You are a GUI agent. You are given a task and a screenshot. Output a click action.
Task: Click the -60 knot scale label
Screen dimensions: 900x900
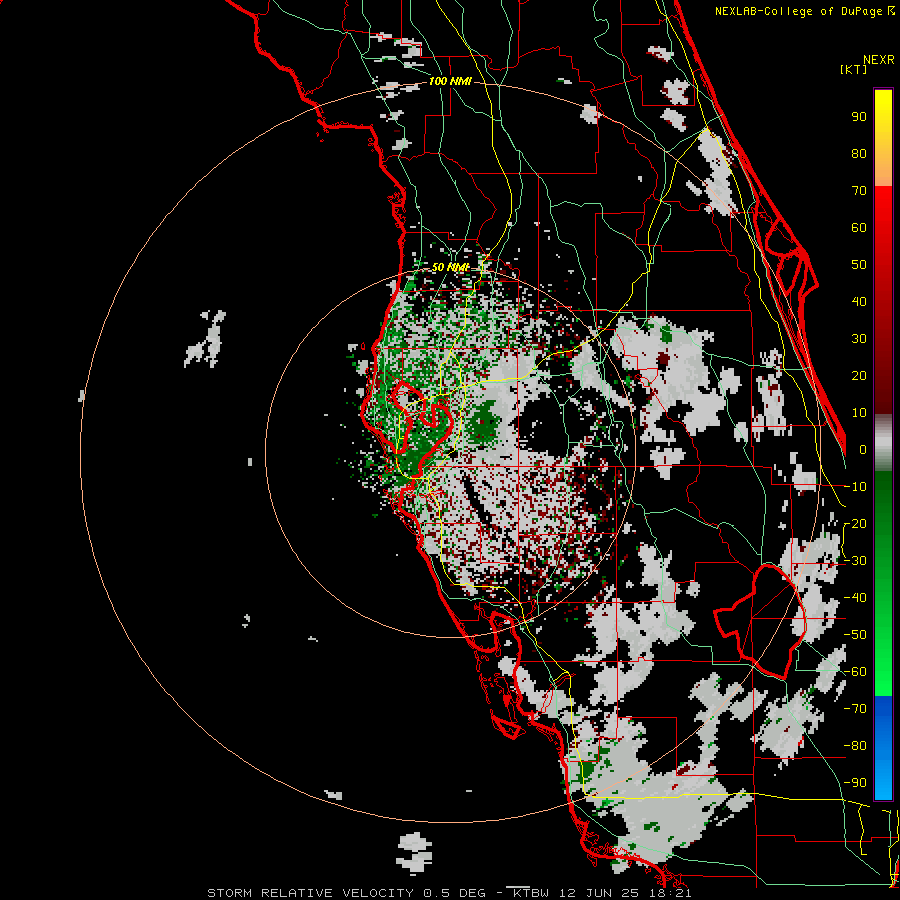(x=855, y=672)
